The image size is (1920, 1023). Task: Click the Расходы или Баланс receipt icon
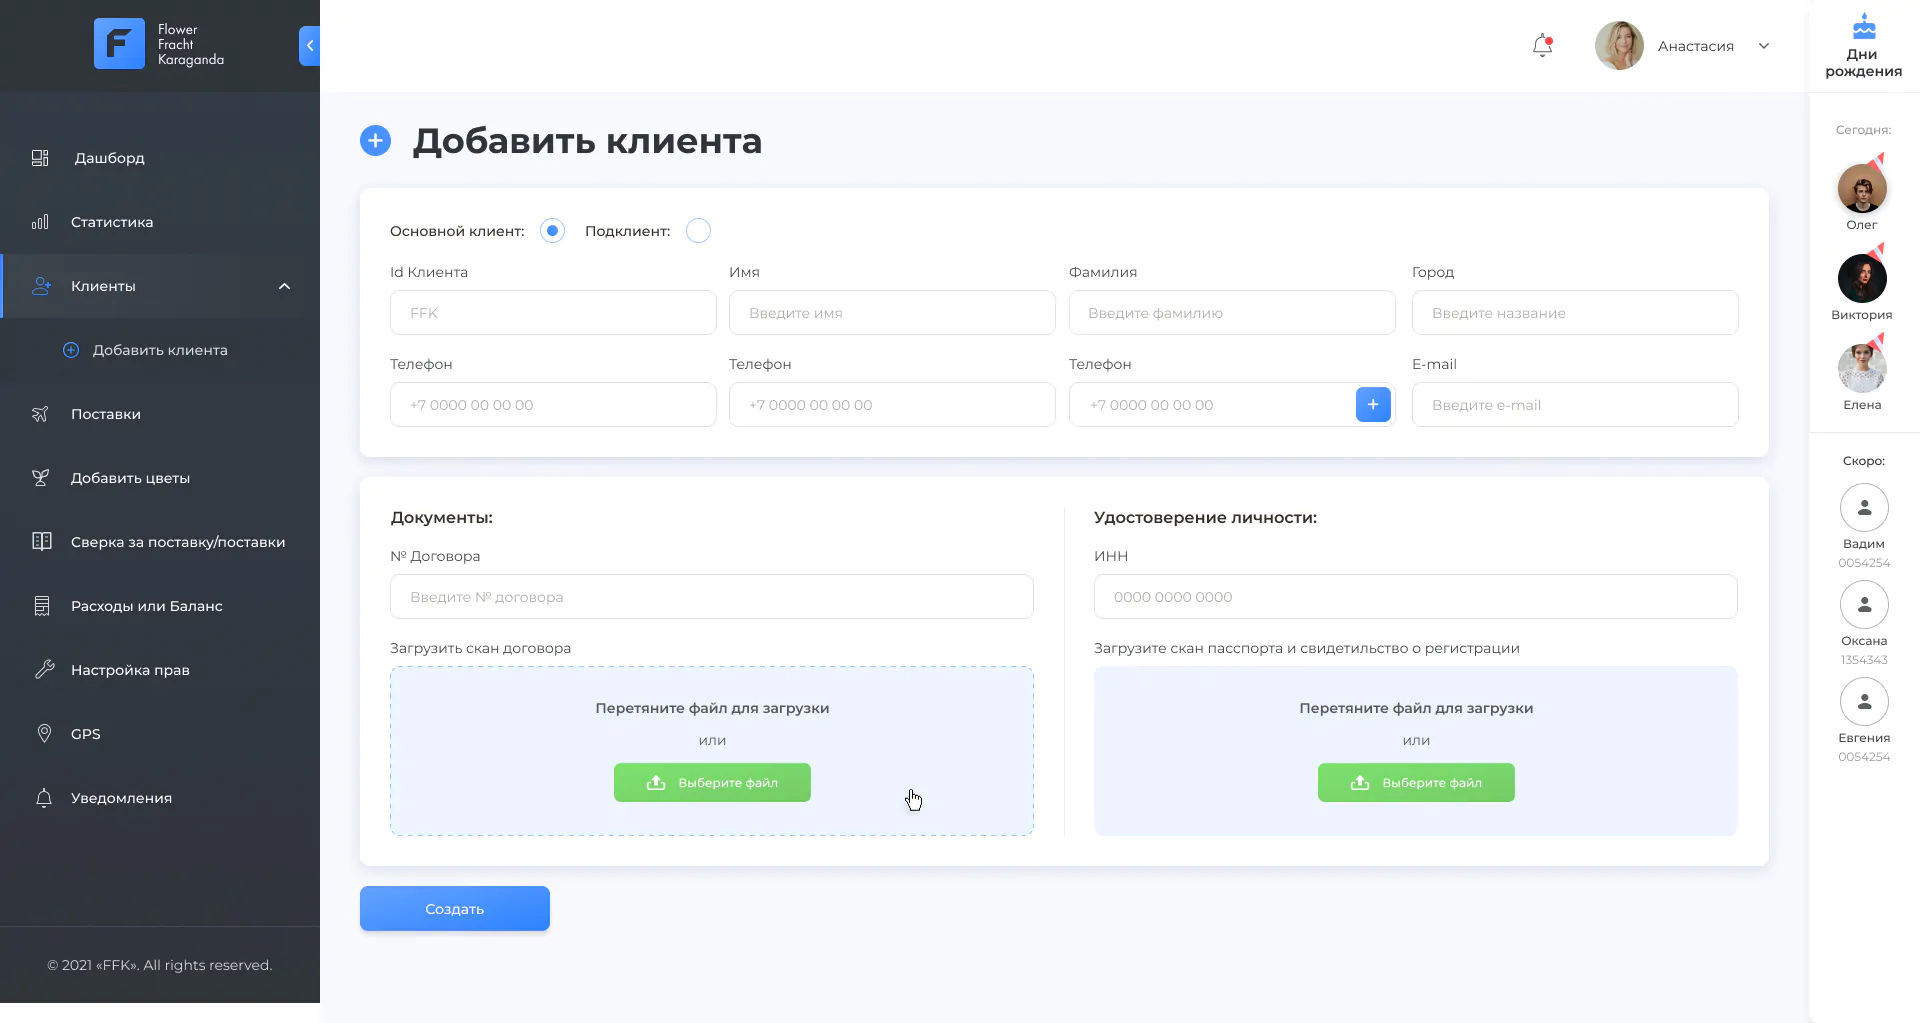41,606
